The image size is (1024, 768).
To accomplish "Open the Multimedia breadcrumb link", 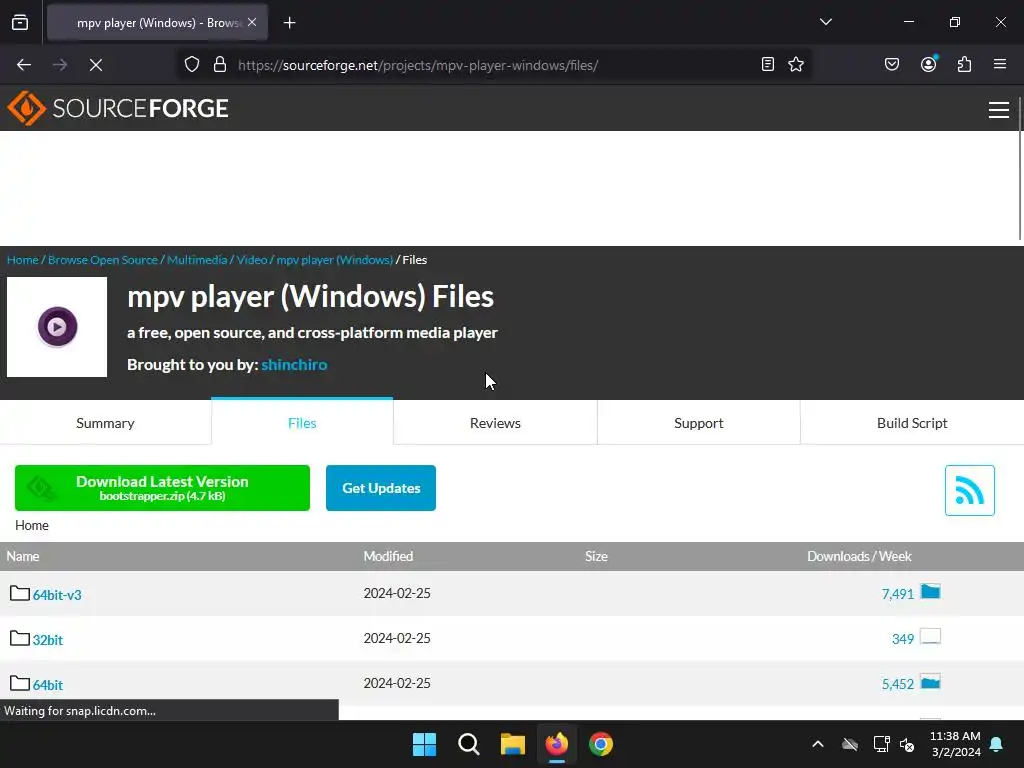I will tap(197, 260).
